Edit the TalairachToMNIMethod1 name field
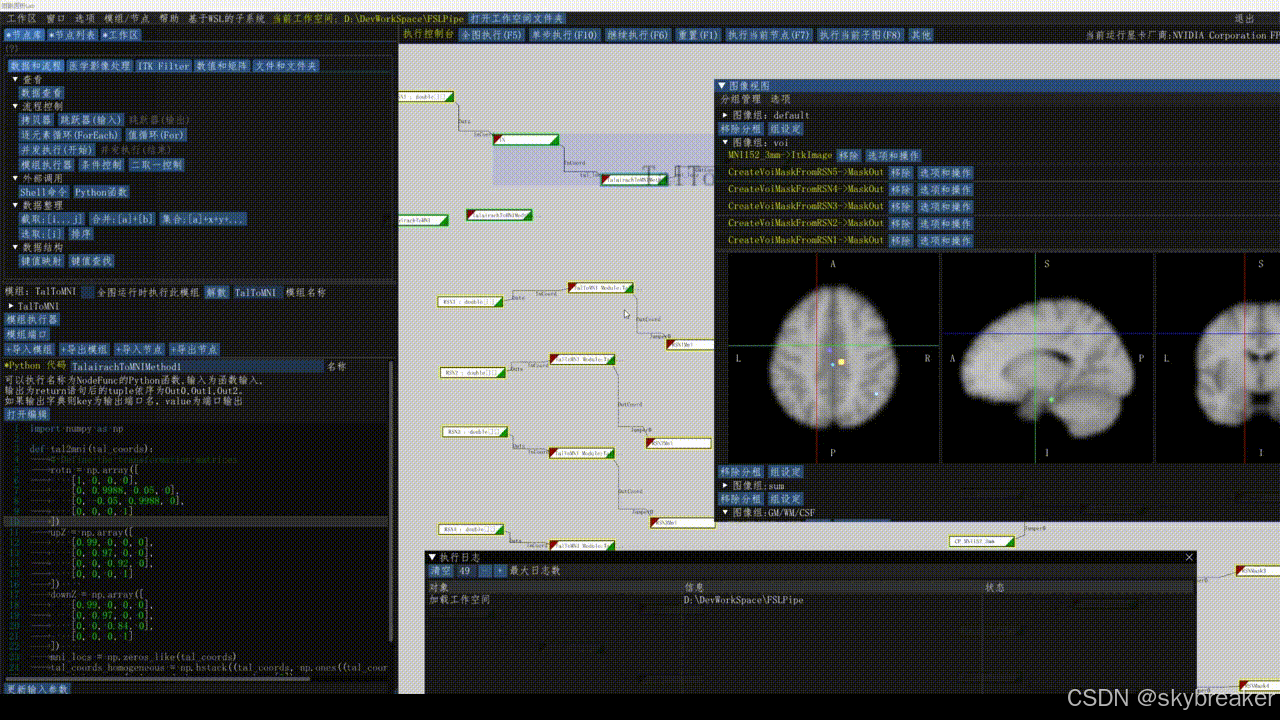Screen dimensions: 1280x720 coord(196,367)
